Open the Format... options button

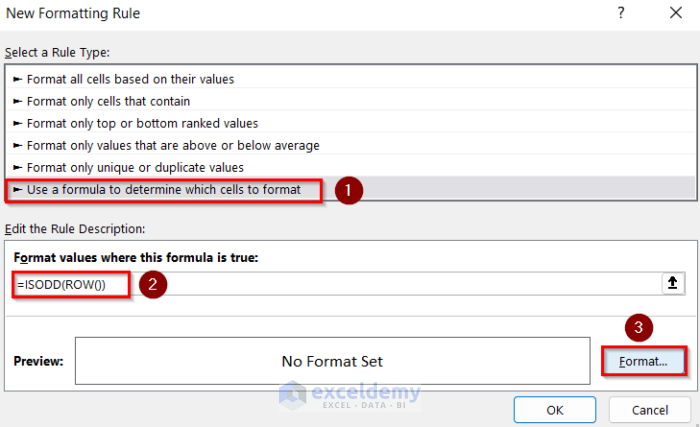click(644, 361)
